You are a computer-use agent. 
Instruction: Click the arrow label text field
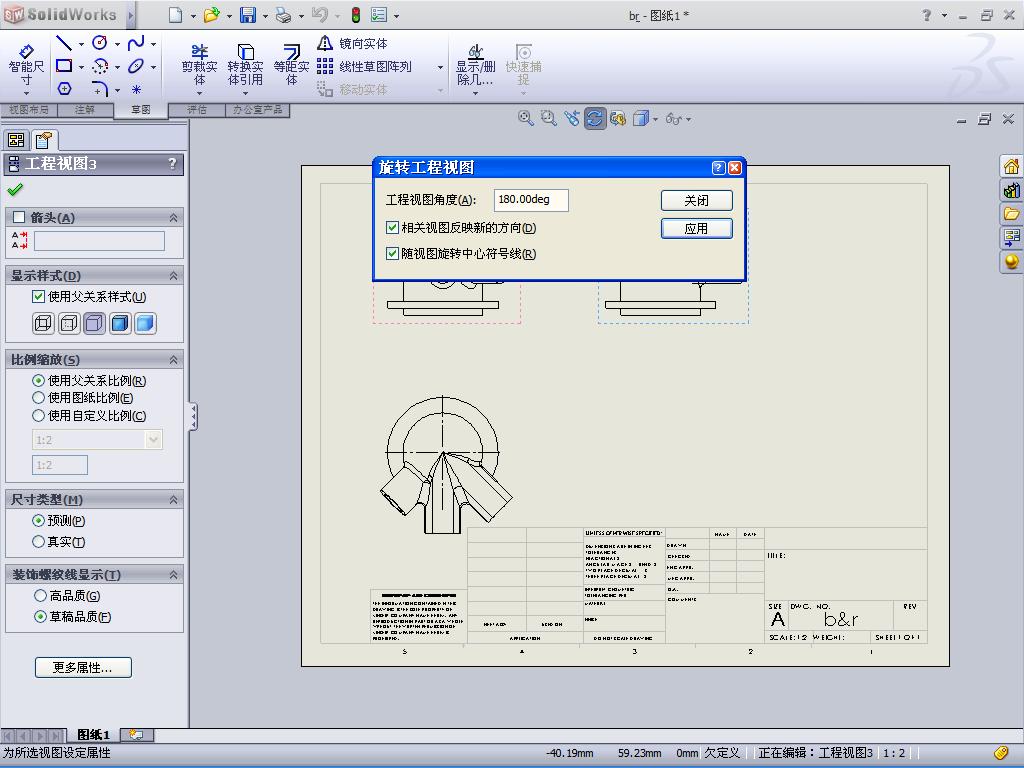99,241
